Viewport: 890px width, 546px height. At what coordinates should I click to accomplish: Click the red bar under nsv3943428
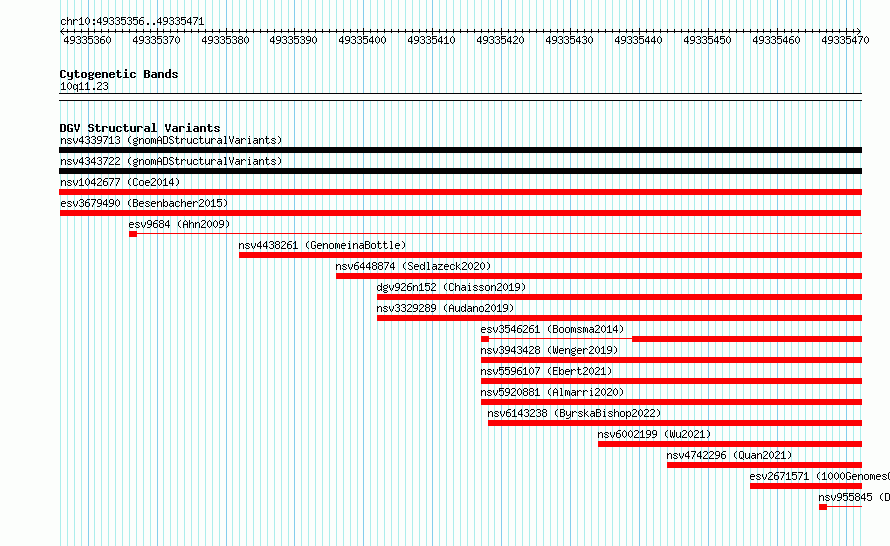[x=671, y=360]
